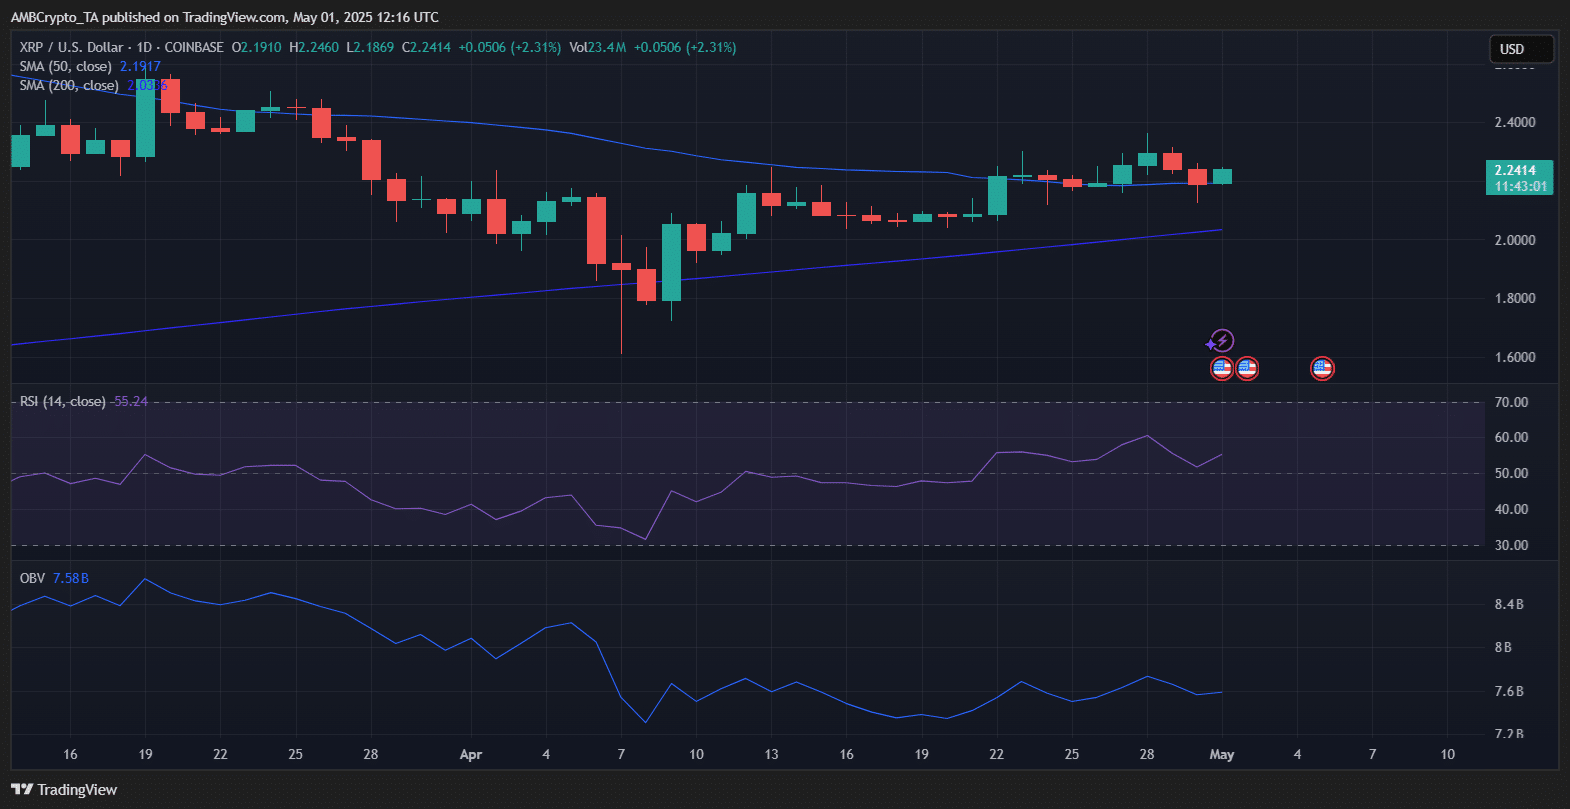This screenshot has height=809, width=1570.
Task: Click the OBV value 7.58B readout
Action: (71, 578)
